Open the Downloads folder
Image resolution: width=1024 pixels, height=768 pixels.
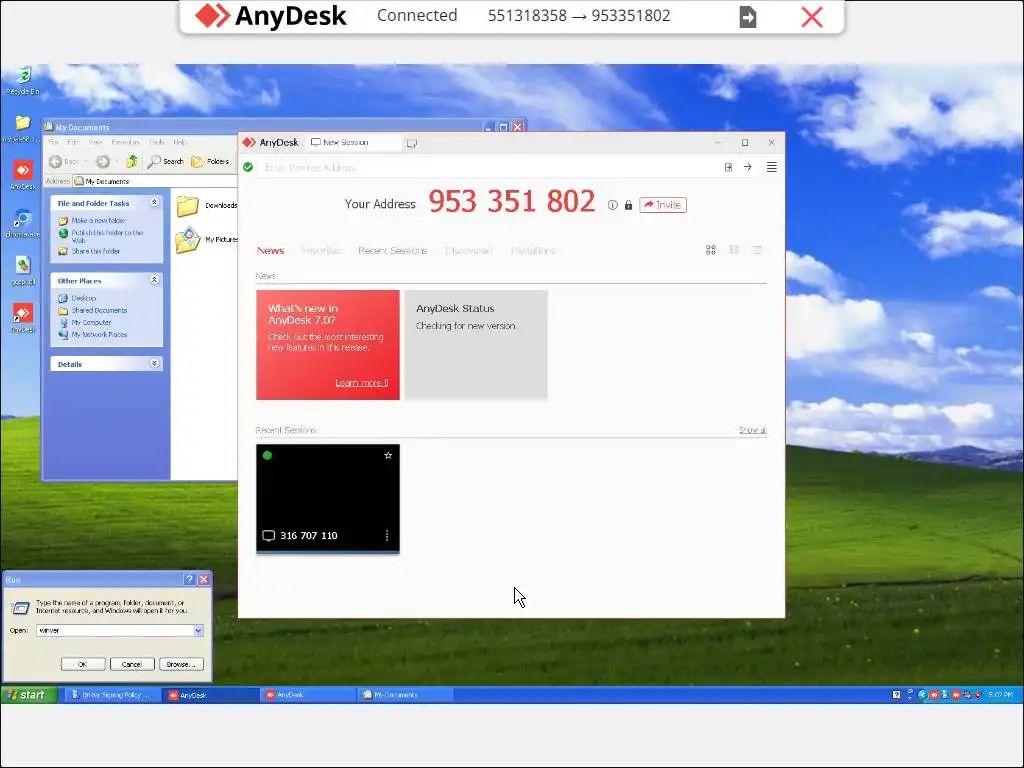pos(206,205)
